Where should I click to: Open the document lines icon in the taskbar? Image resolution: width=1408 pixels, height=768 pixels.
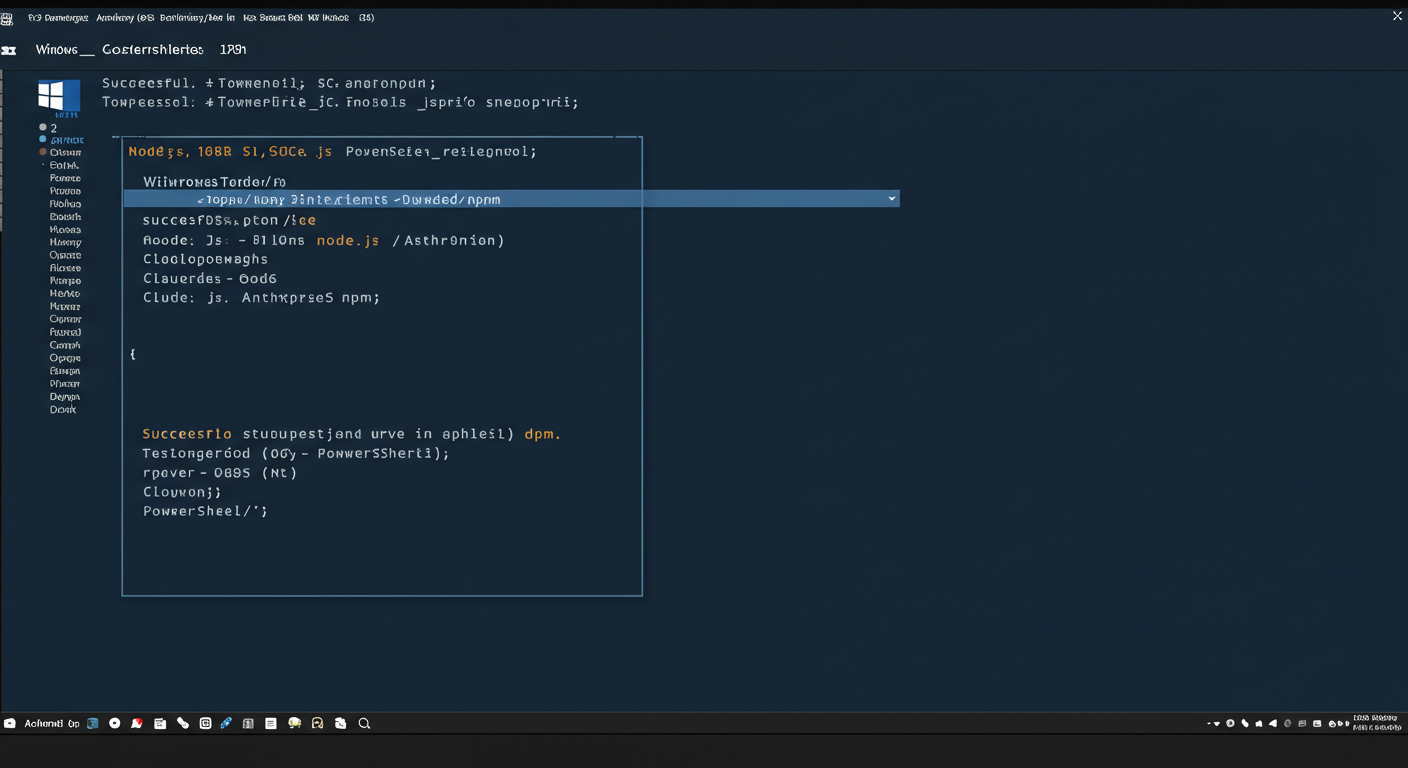[x=270, y=723]
